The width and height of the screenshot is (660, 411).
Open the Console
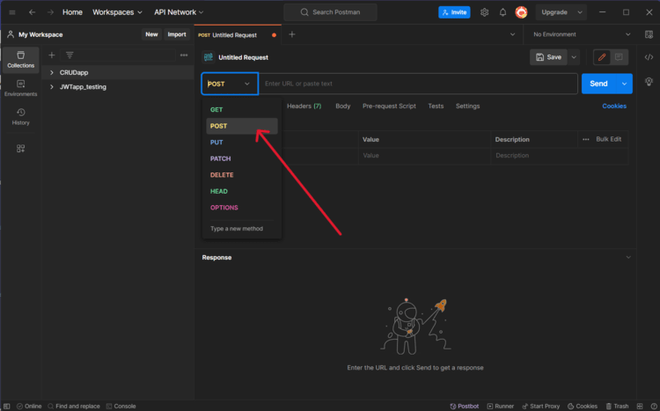pos(121,406)
